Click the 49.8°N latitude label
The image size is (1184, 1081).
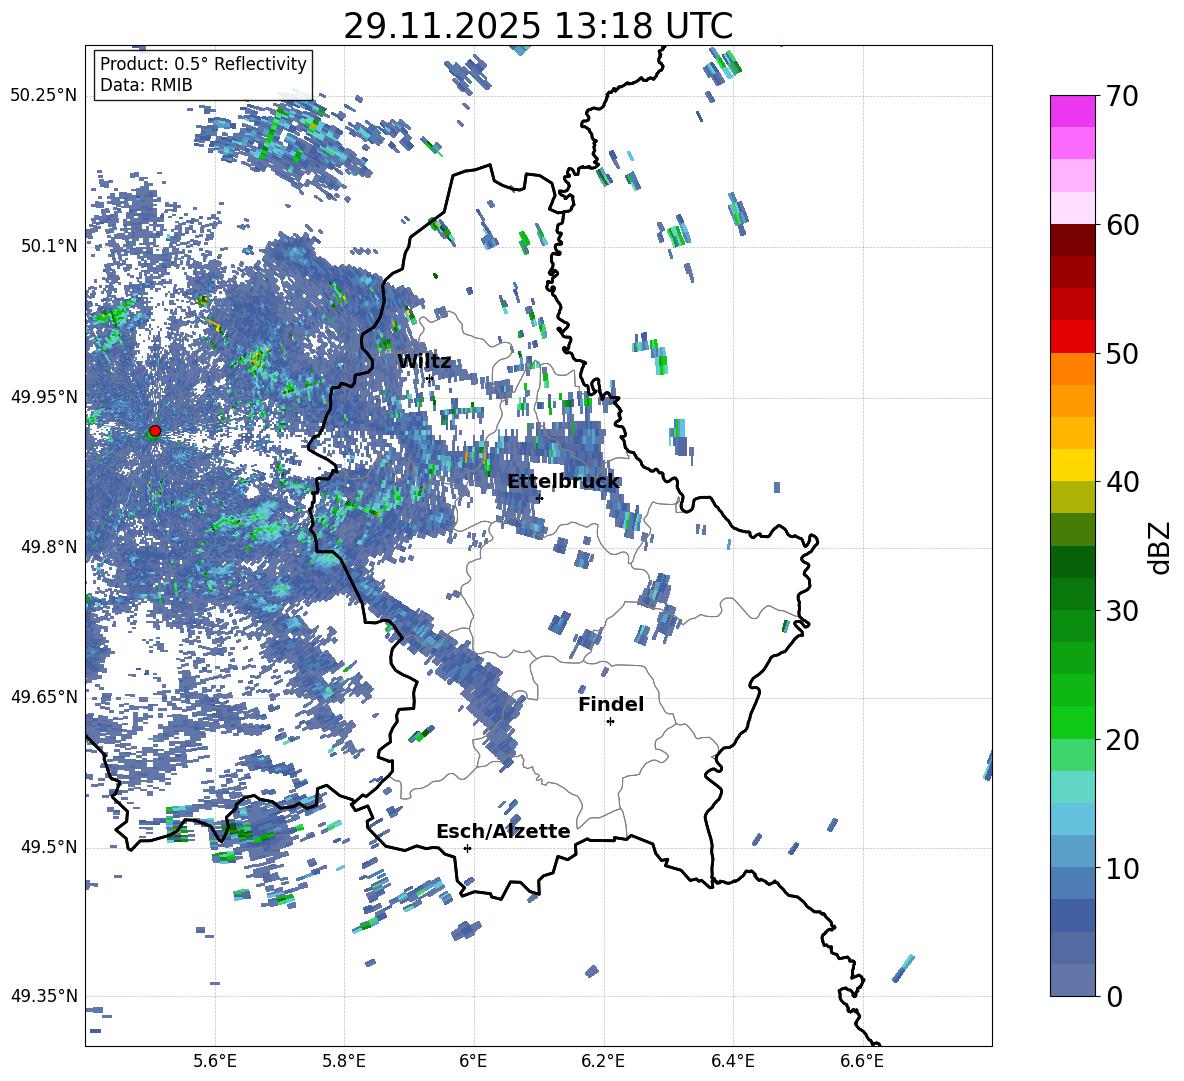[50, 547]
